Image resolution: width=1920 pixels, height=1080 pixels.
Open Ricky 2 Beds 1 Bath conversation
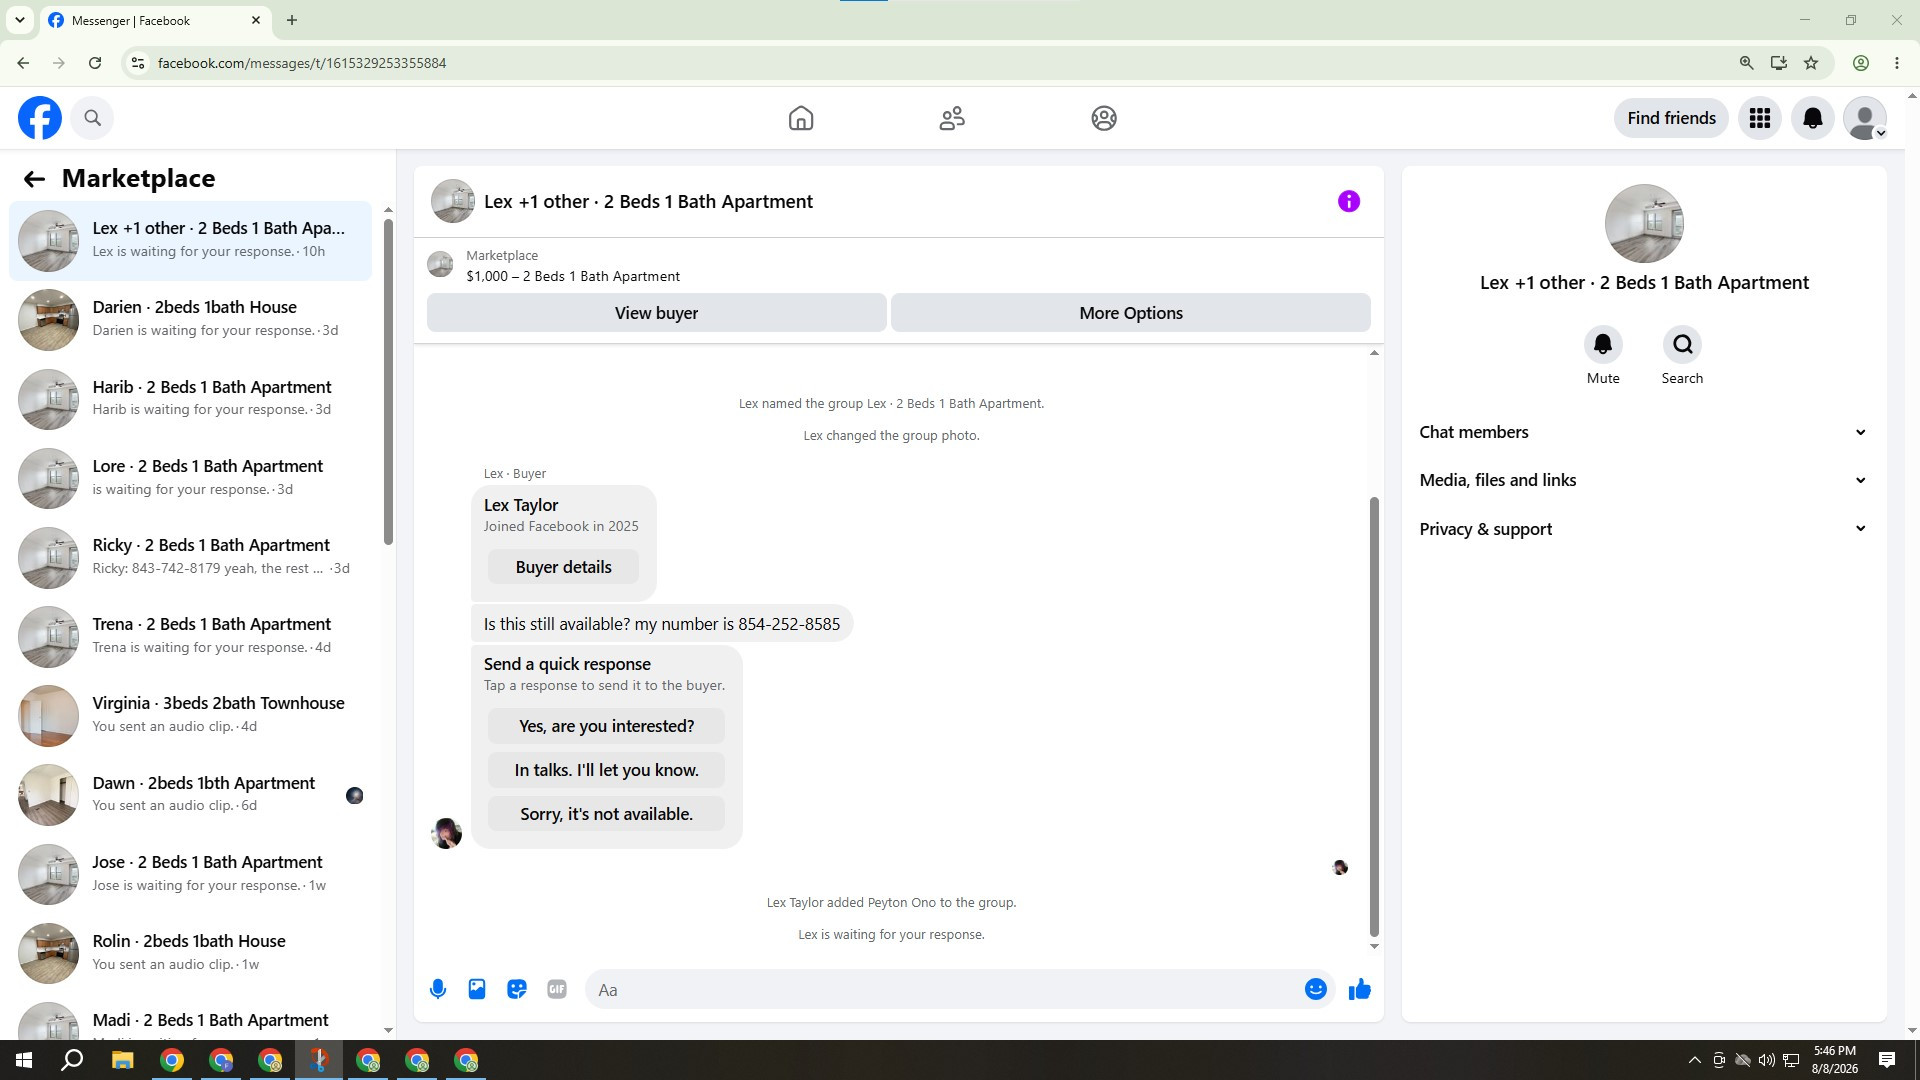tap(190, 557)
